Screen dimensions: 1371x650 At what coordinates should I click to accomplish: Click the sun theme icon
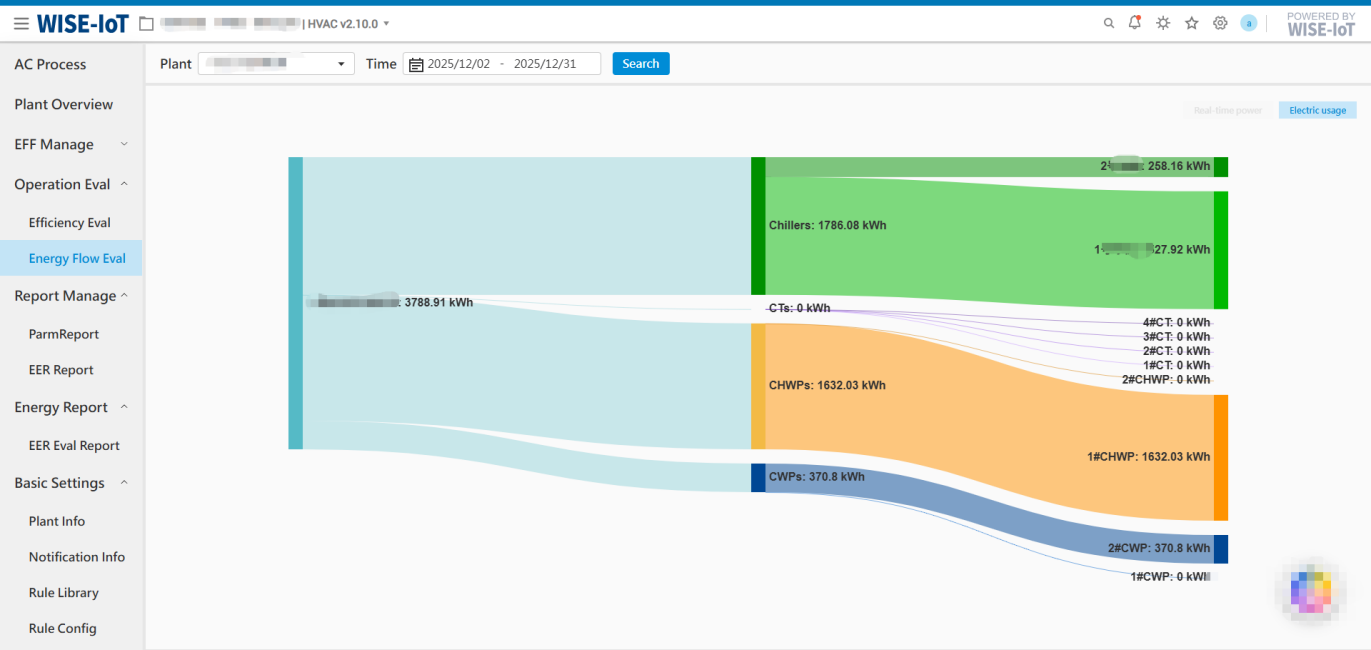pos(1163,23)
